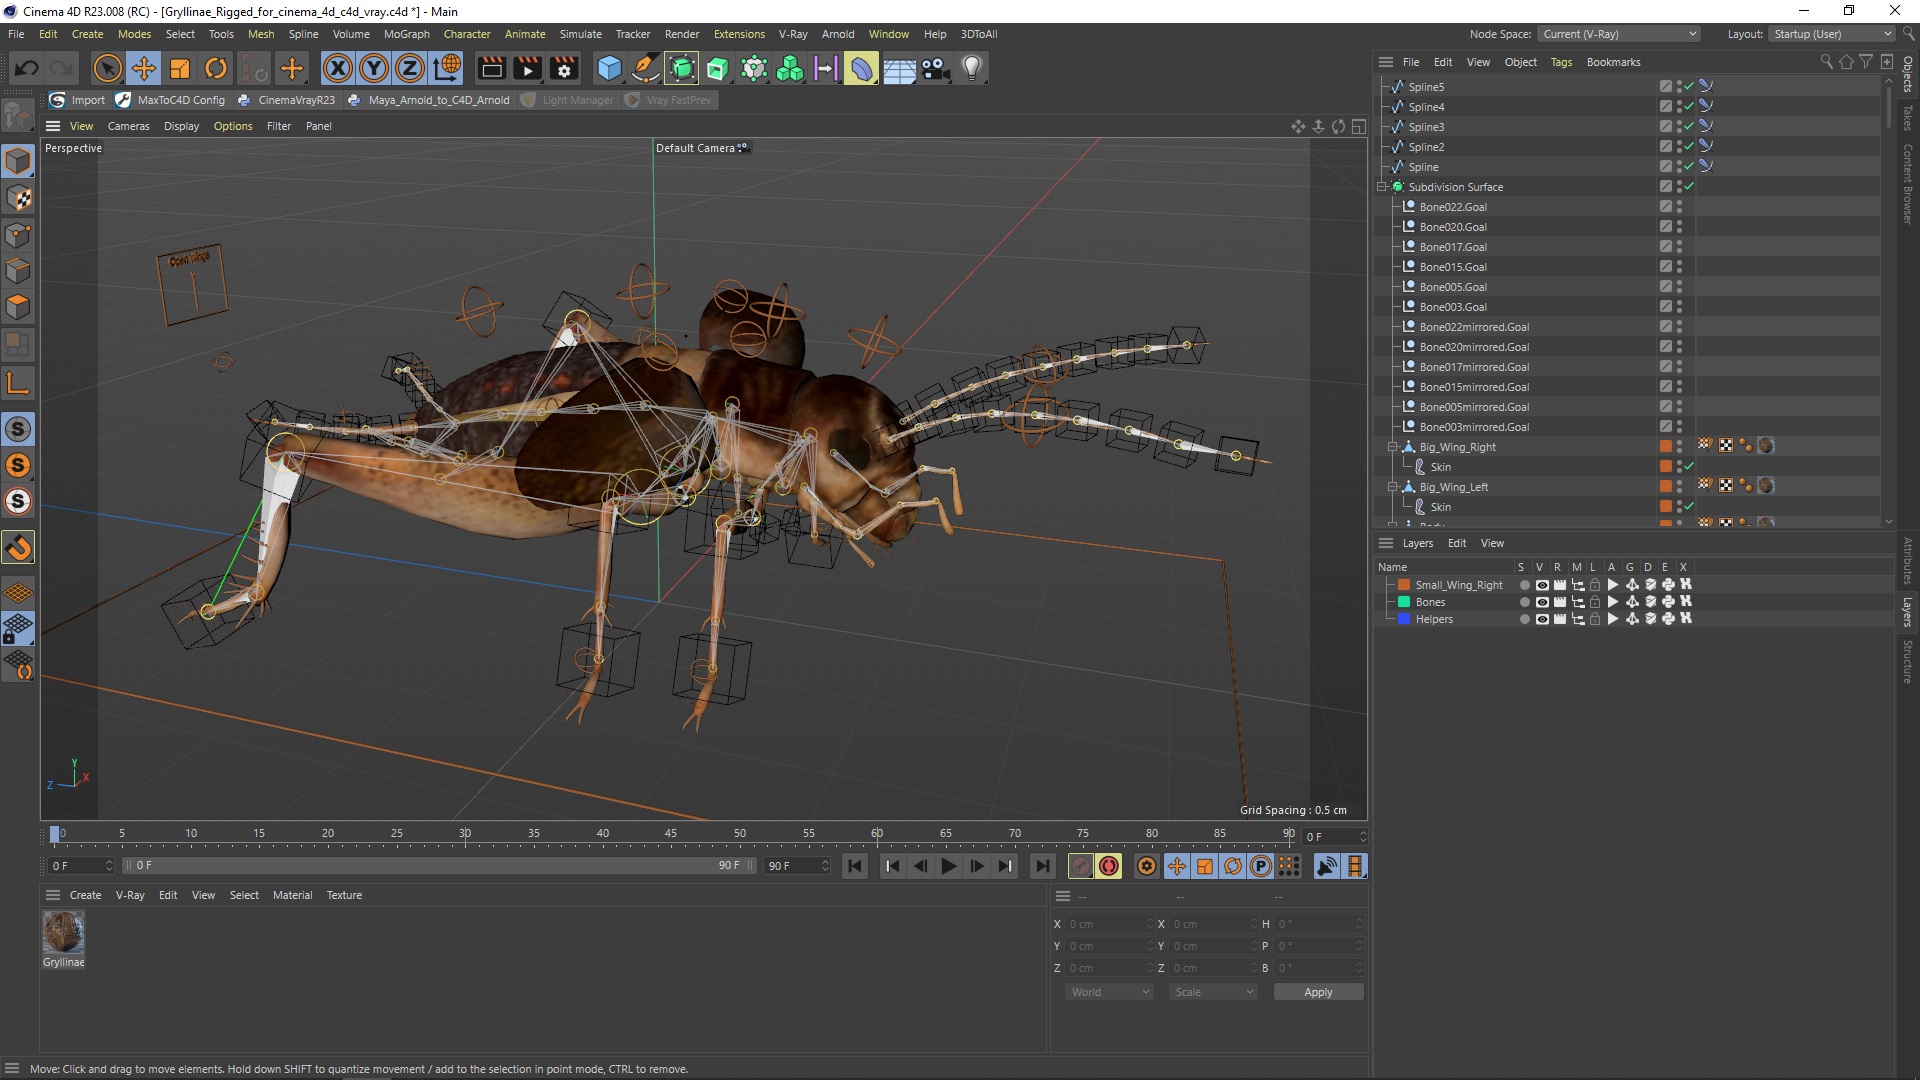The height and width of the screenshot is (1080, 1920).
Task: Open the MoGraph cloner icon
Action: pos(790,68)
